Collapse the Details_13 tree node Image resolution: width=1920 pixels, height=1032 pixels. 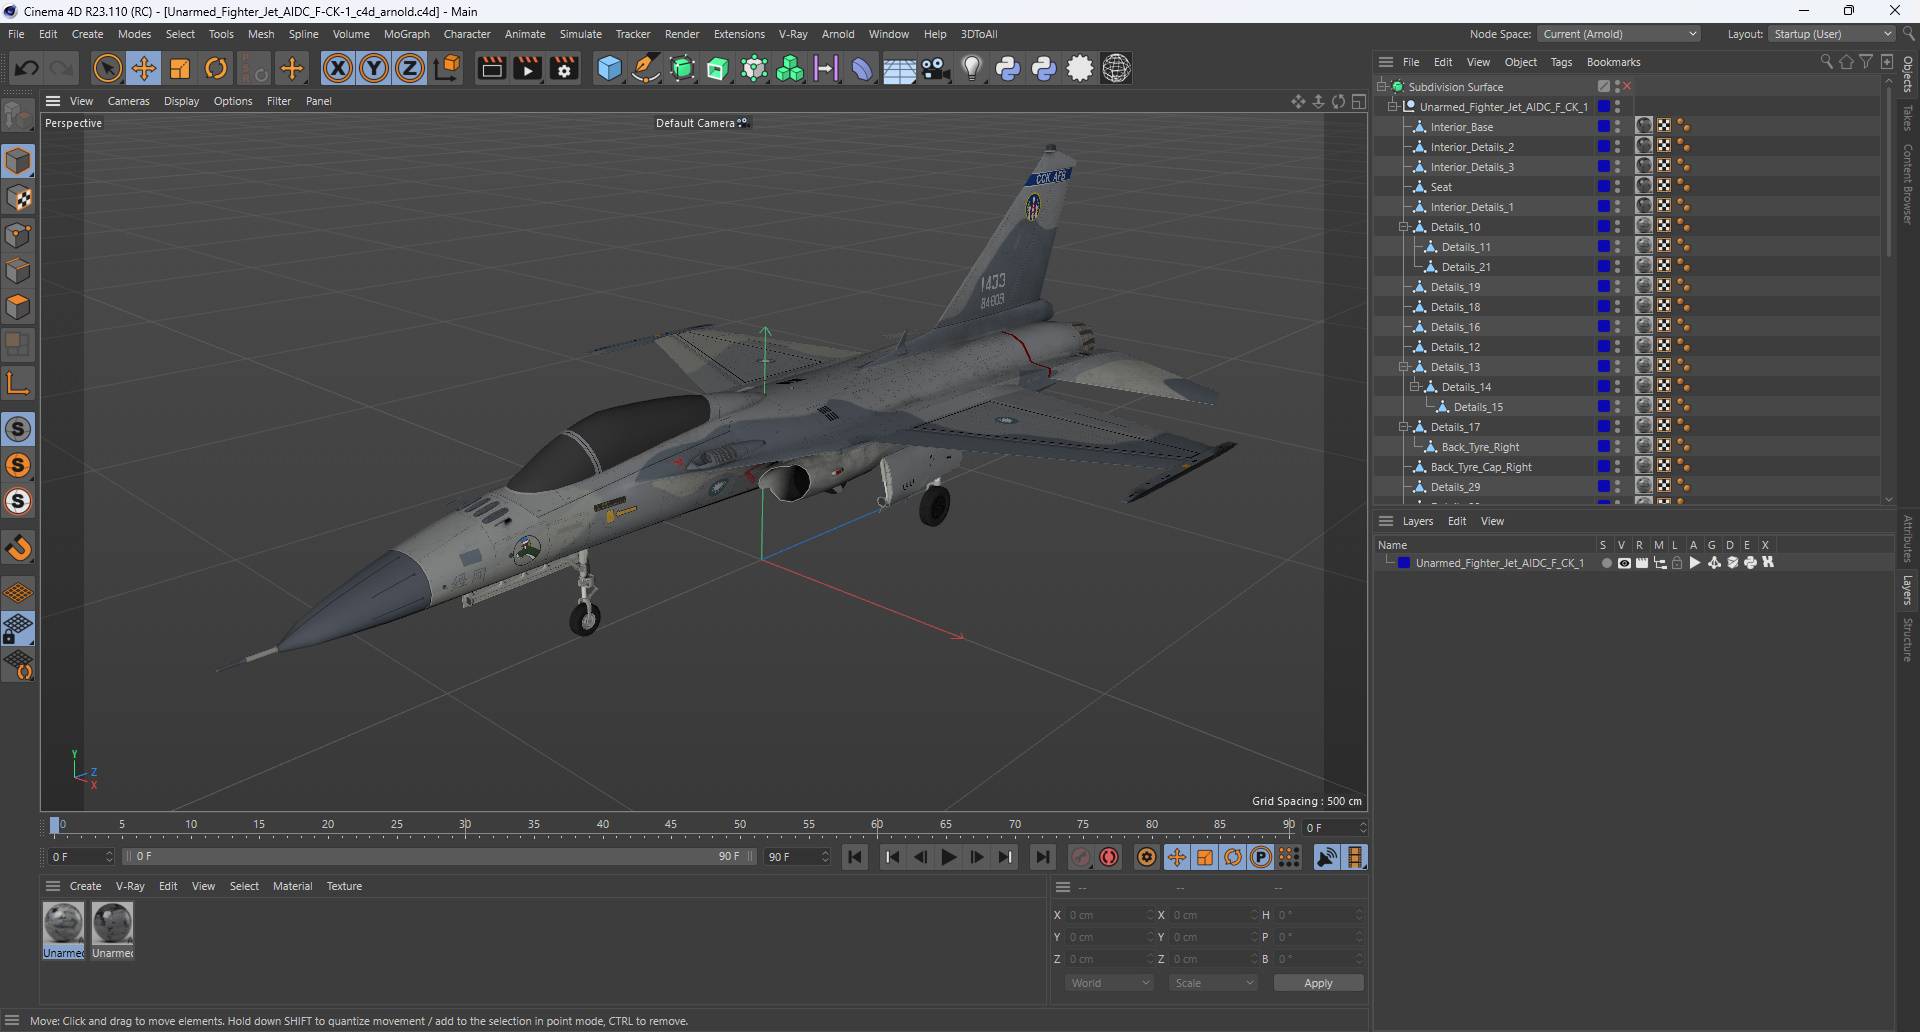[1404, 367]
